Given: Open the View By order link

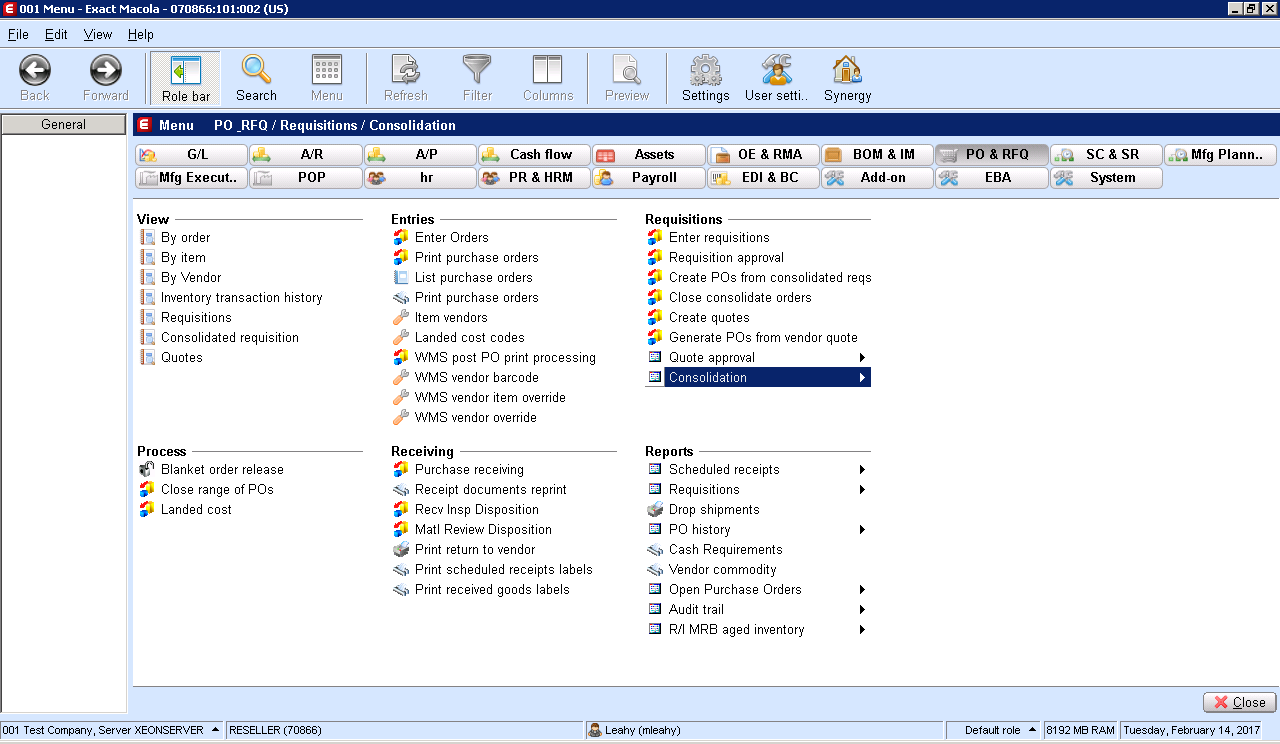Looking at the screenshot, I should click(x=185, y=238).
